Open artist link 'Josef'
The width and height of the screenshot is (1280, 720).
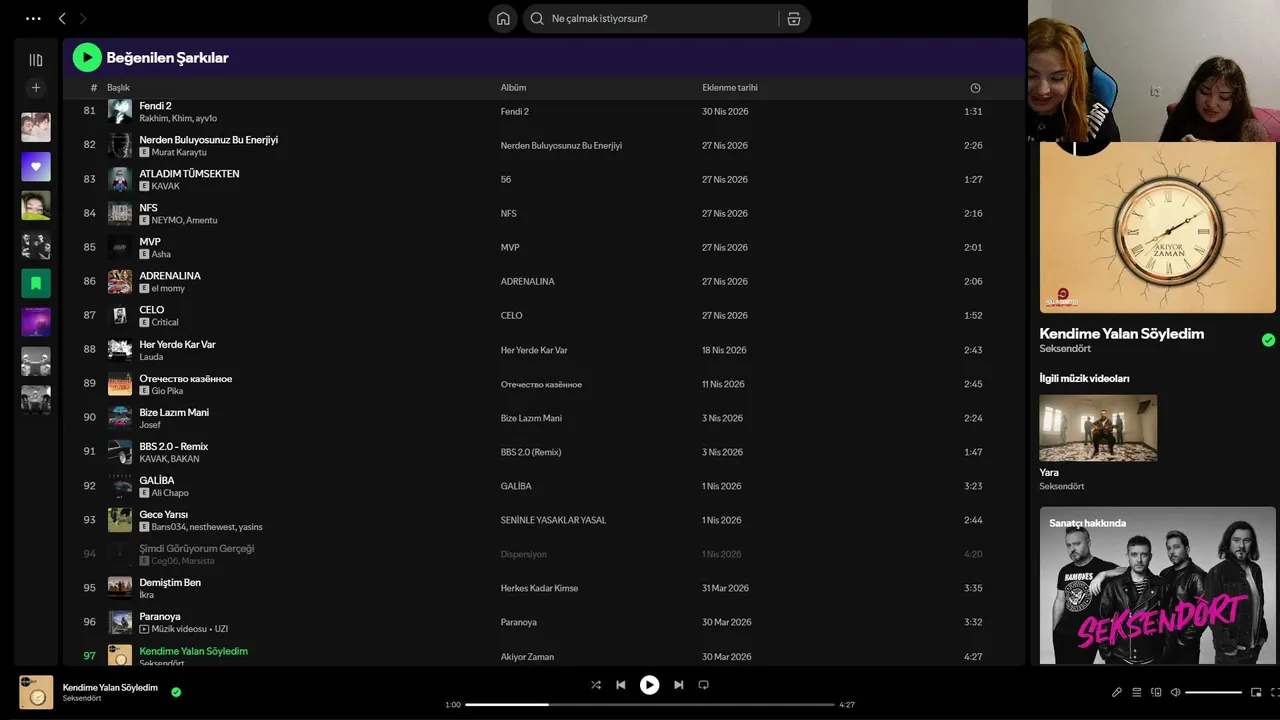point(150,425)
